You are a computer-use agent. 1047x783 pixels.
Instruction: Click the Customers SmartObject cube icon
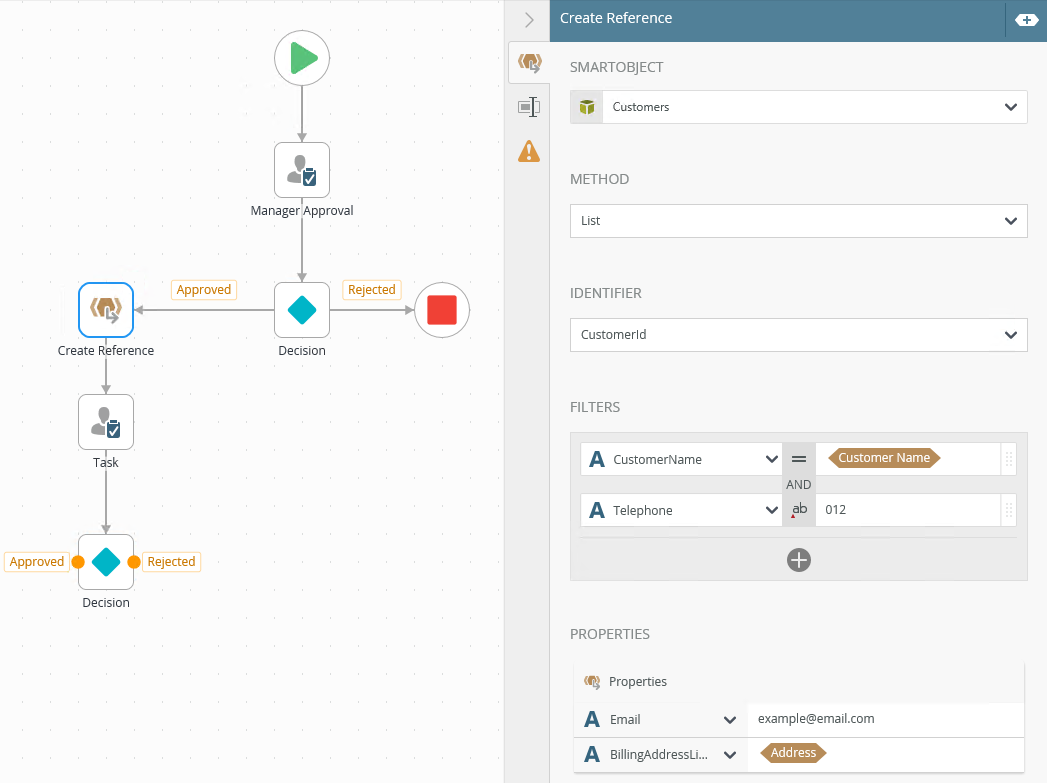point(587,107)
